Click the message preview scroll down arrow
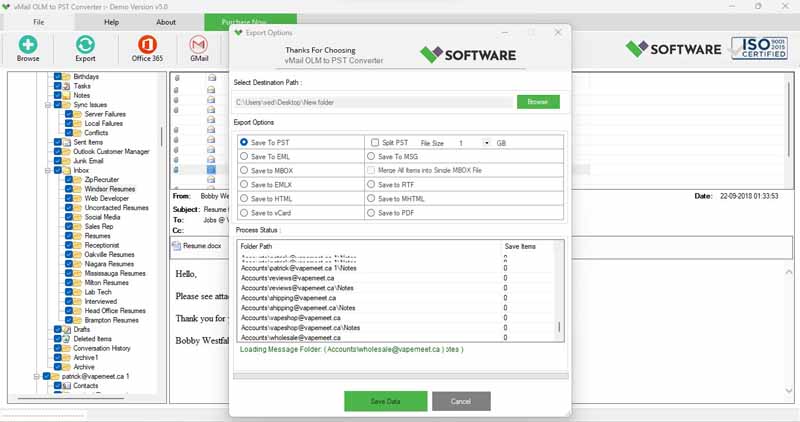This screenshot has height=422, width=800. pyautogui.click(x=789, y=391)
